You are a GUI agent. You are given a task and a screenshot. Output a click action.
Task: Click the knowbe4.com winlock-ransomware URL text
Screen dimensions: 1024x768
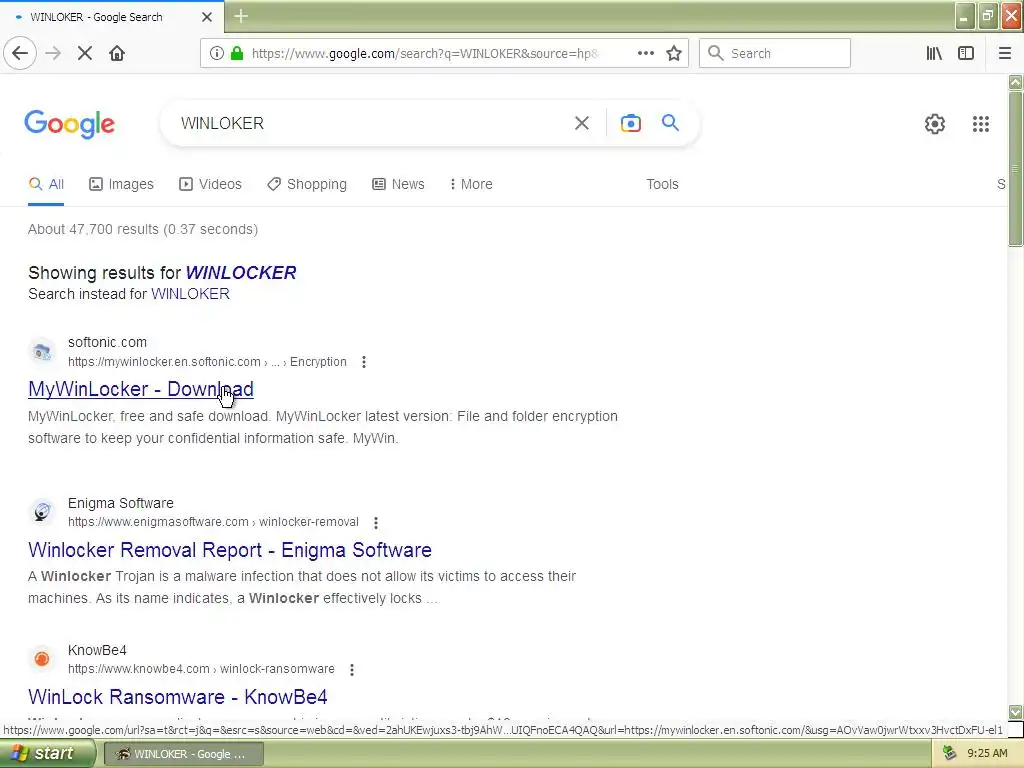click(x=201, y=669)
